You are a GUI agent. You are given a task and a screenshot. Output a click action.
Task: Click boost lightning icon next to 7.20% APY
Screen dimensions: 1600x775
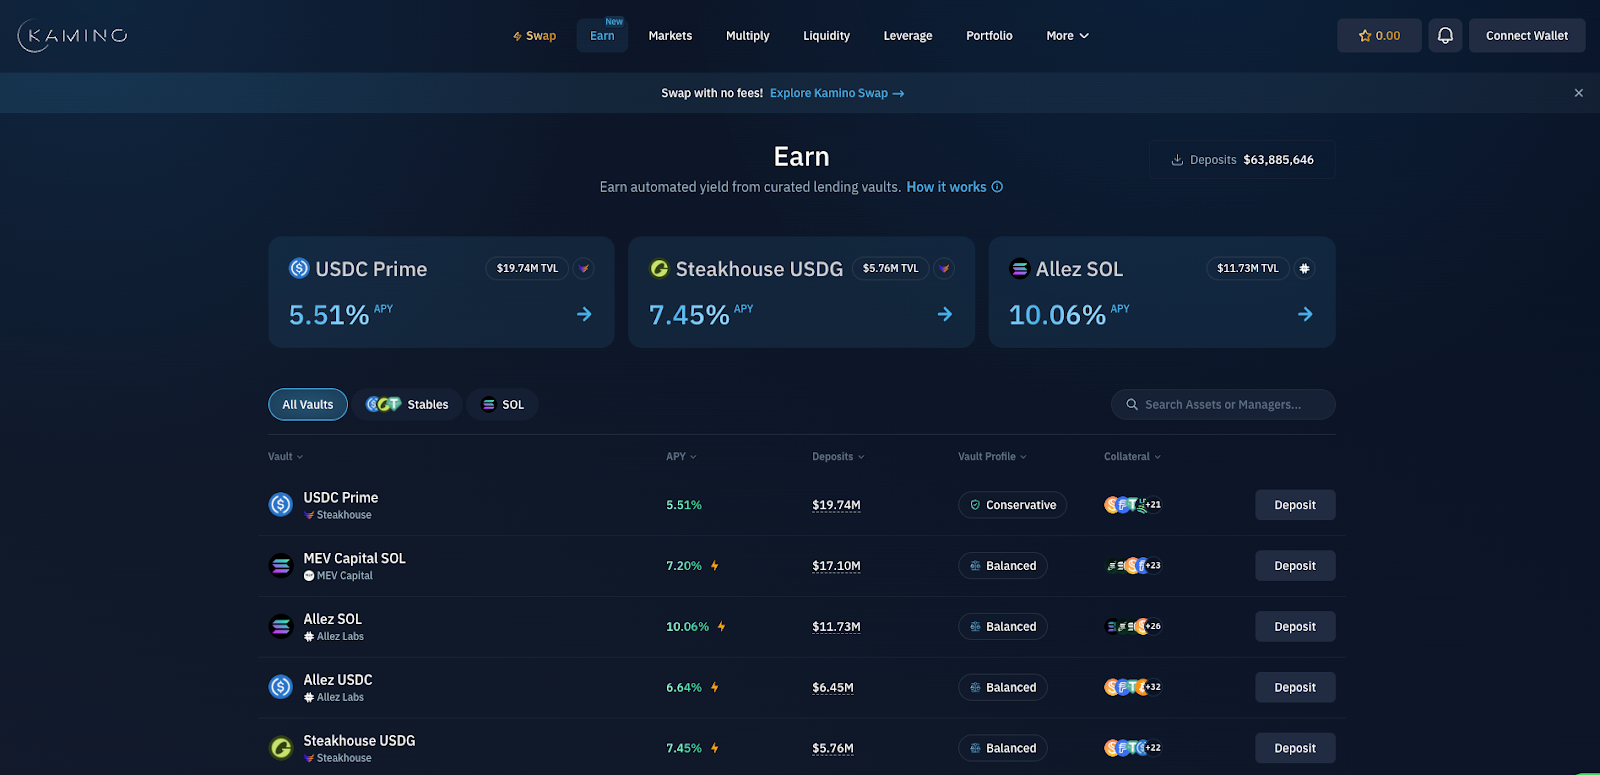tap(715, 566)
